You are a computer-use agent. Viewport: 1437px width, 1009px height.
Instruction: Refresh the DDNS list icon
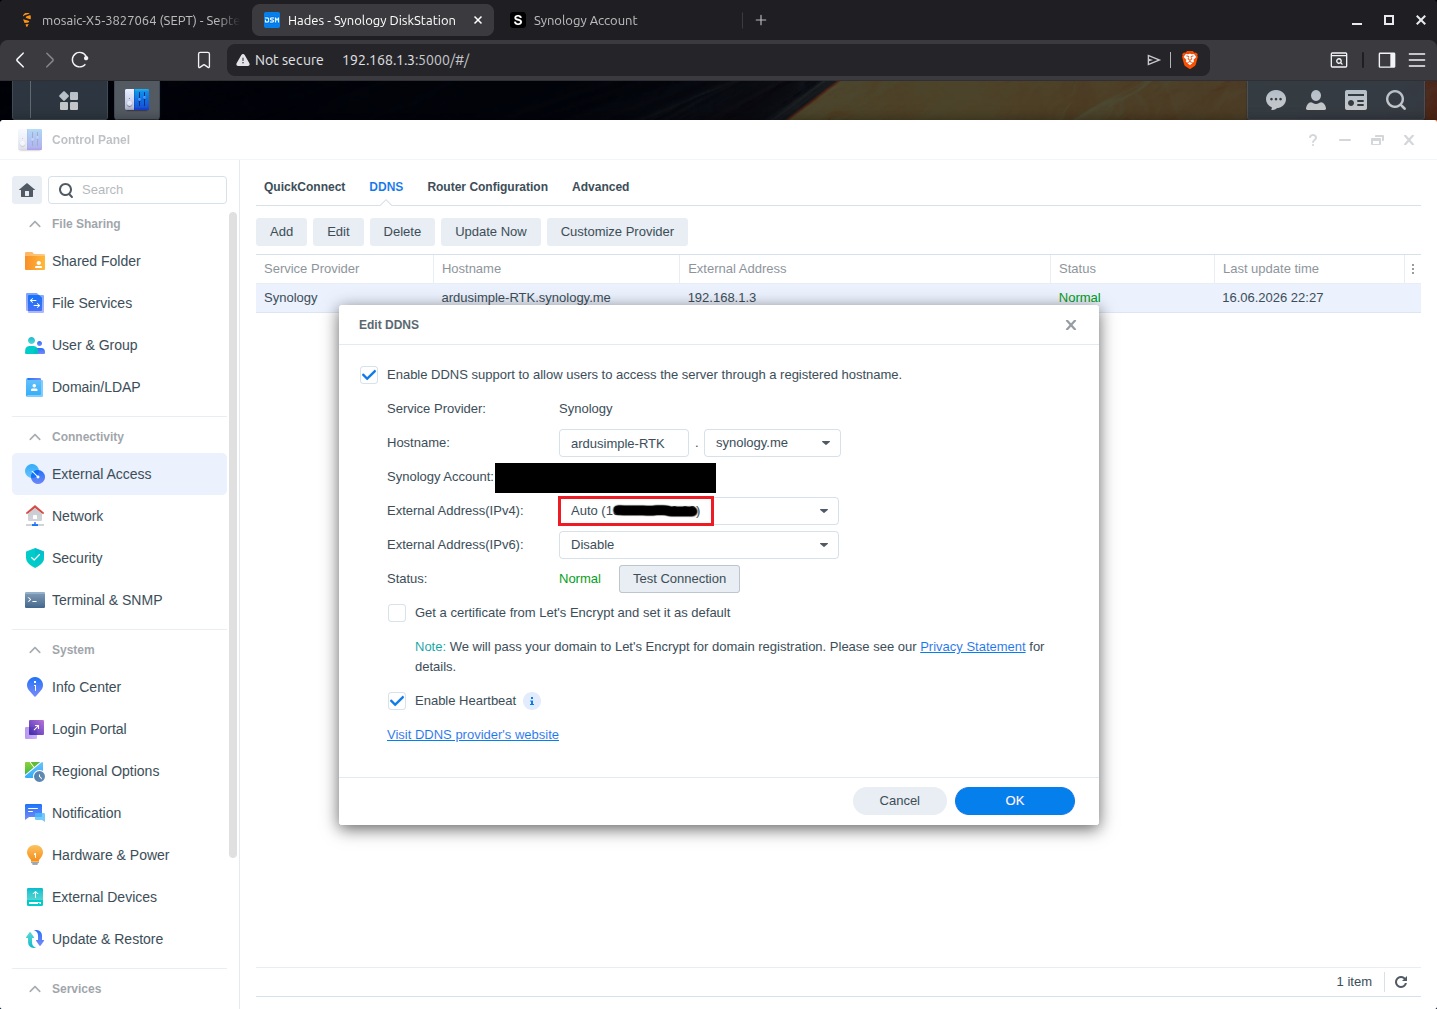pyautogui.click(x=1401, y=982)
